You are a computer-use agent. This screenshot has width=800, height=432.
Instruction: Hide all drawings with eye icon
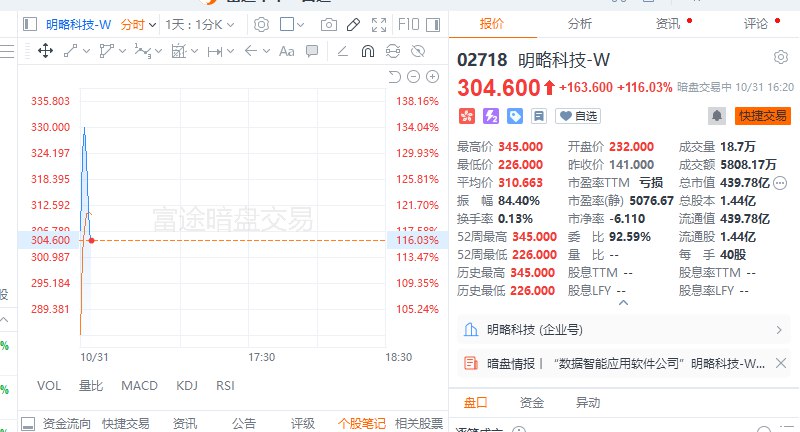click(418, 51)
